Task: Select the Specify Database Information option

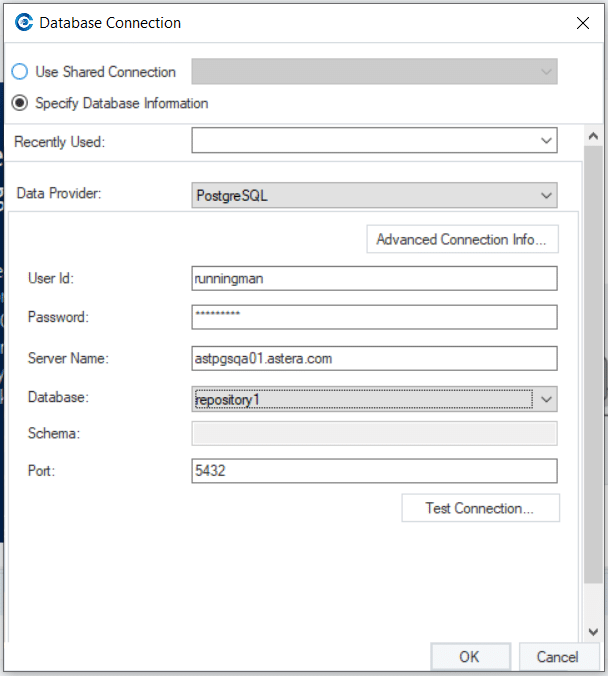Action: click(x=20, y=103)
